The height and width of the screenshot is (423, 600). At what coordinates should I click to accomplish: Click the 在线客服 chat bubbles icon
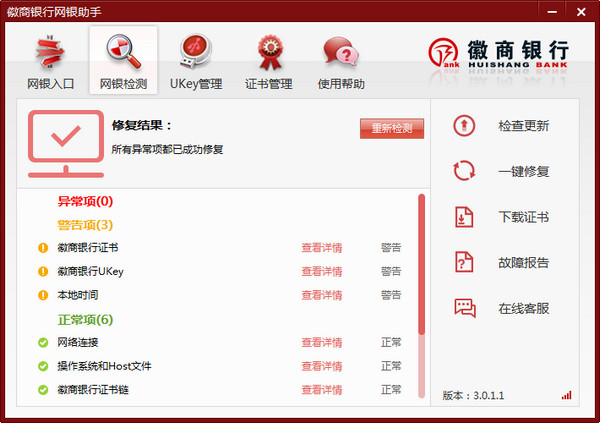pyautogui.click(x=465, y=308)
